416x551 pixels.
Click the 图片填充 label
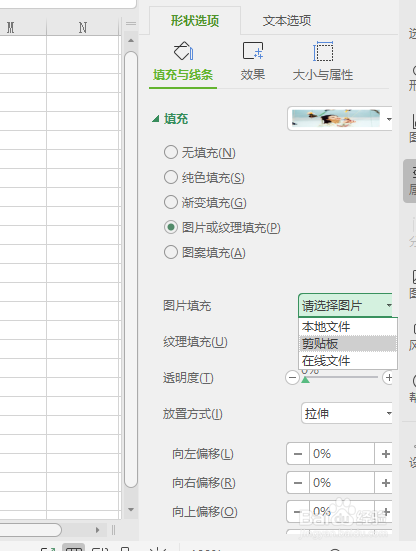[x=187, y=306]
